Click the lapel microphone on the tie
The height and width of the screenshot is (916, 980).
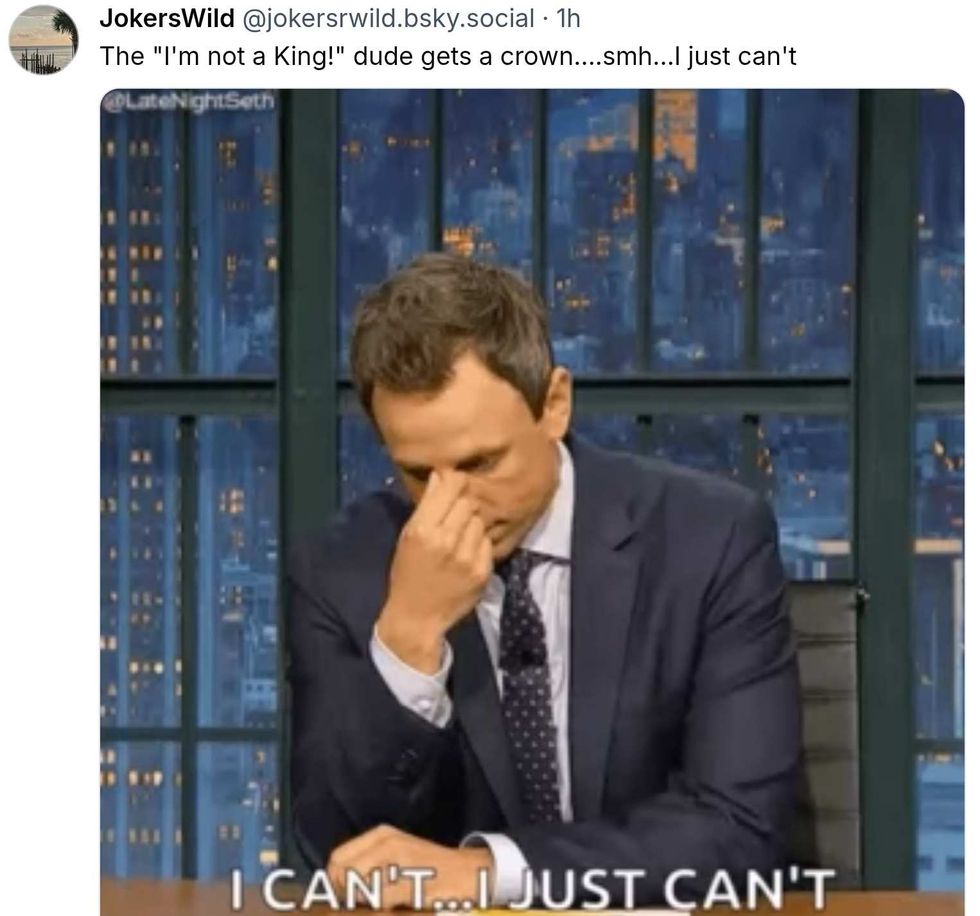point(524,655)
